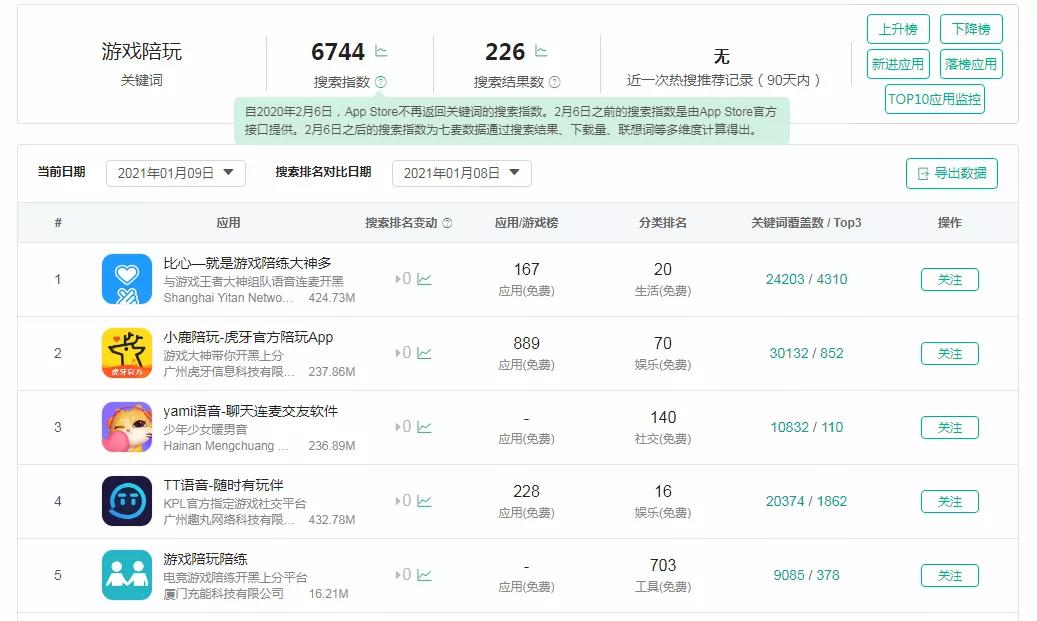
Task: Open keyword coverage link 30132 / 852
Action: (x=806, y=353)
